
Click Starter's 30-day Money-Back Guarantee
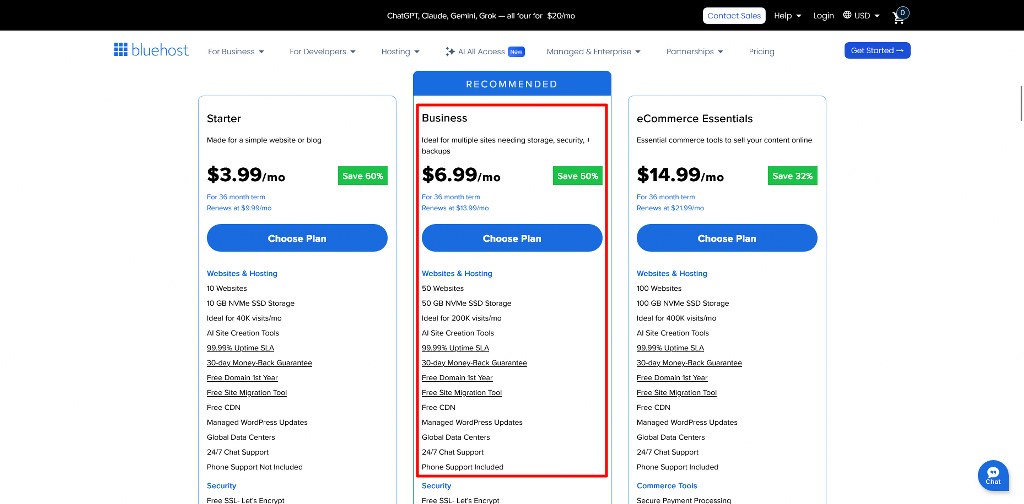point(259,363)
